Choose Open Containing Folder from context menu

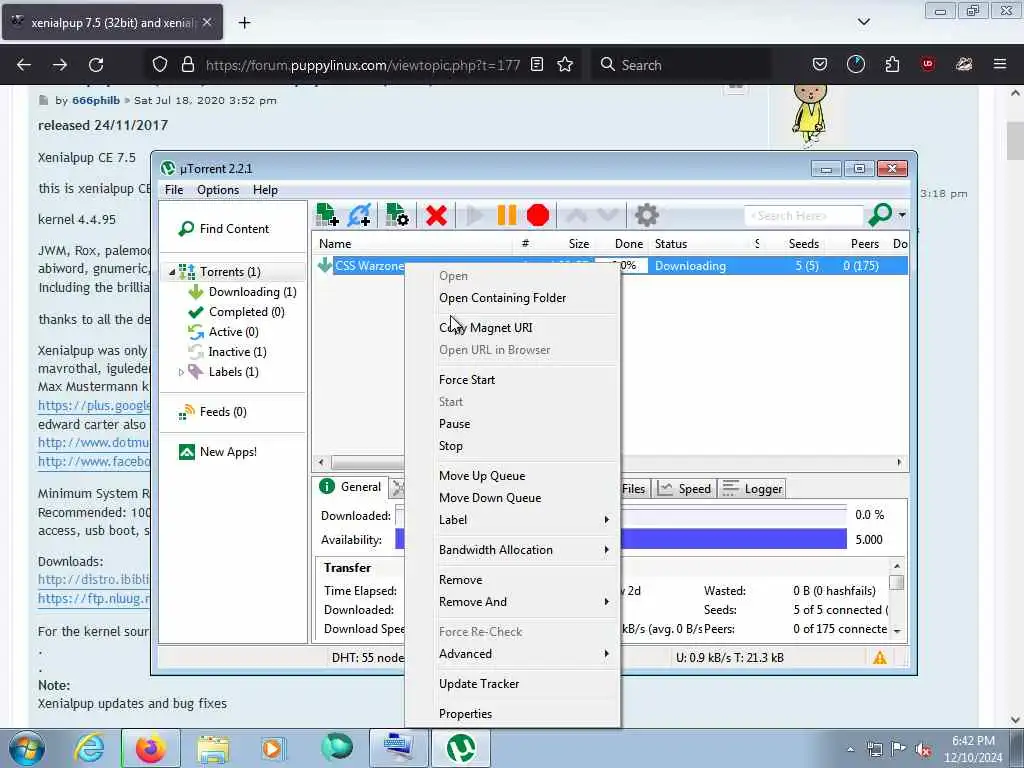coord(512,298)
